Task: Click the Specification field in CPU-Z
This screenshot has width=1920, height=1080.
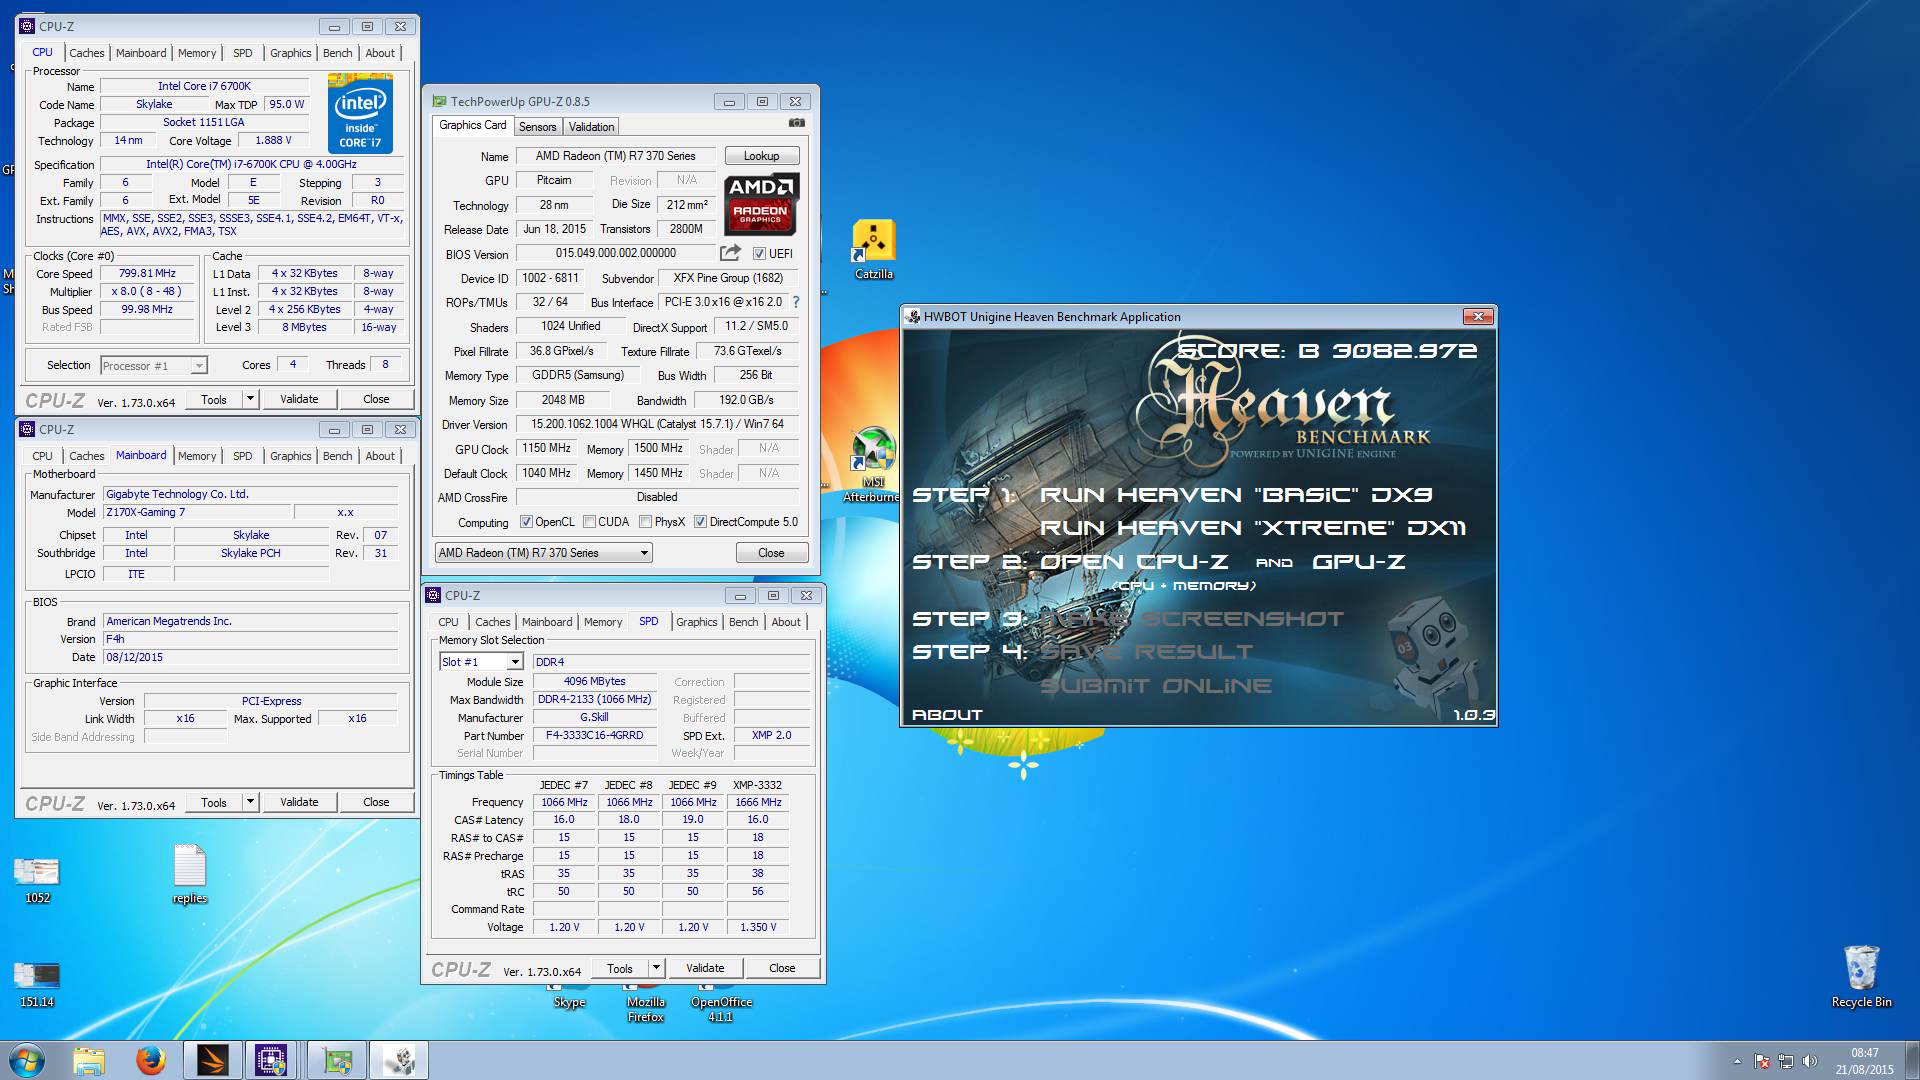Action: click(251, 164)
